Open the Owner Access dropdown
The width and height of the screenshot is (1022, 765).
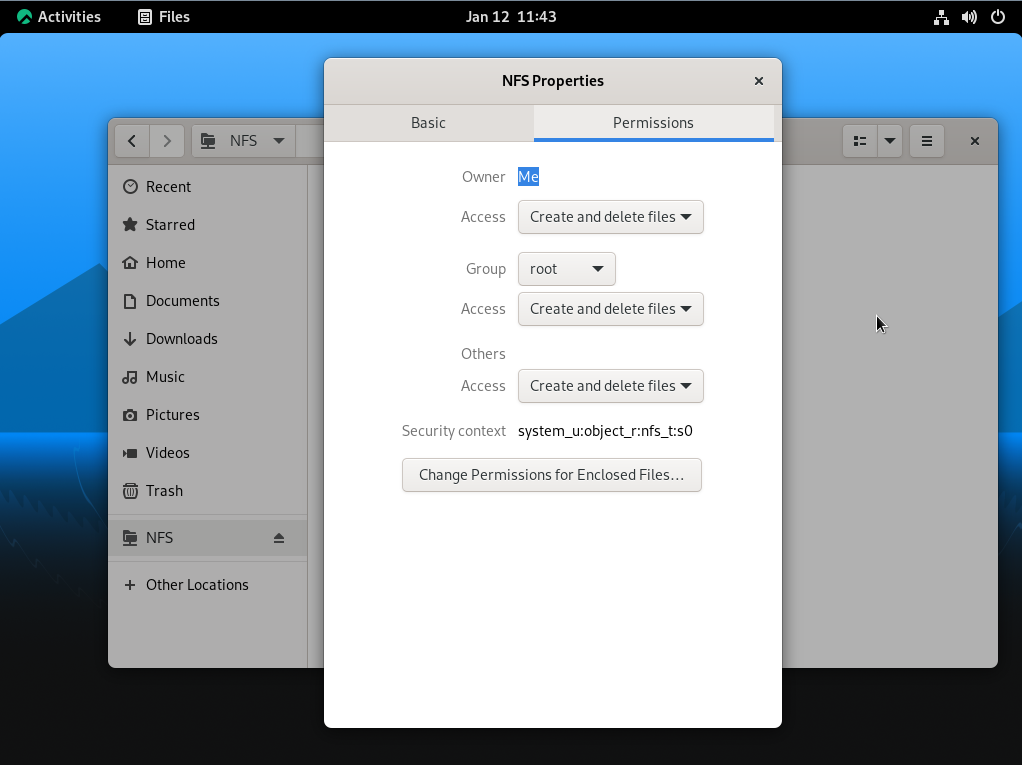pos(611,217)
